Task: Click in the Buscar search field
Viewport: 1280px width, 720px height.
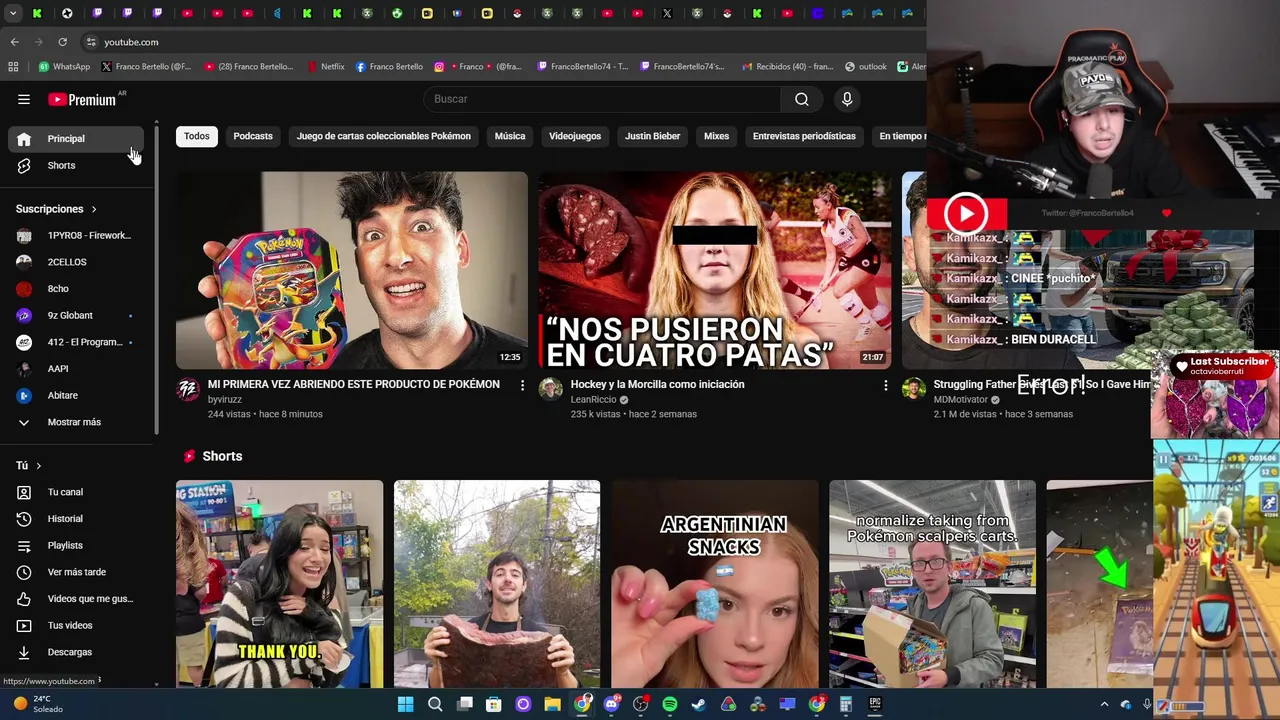Action: tap(602, 99)
